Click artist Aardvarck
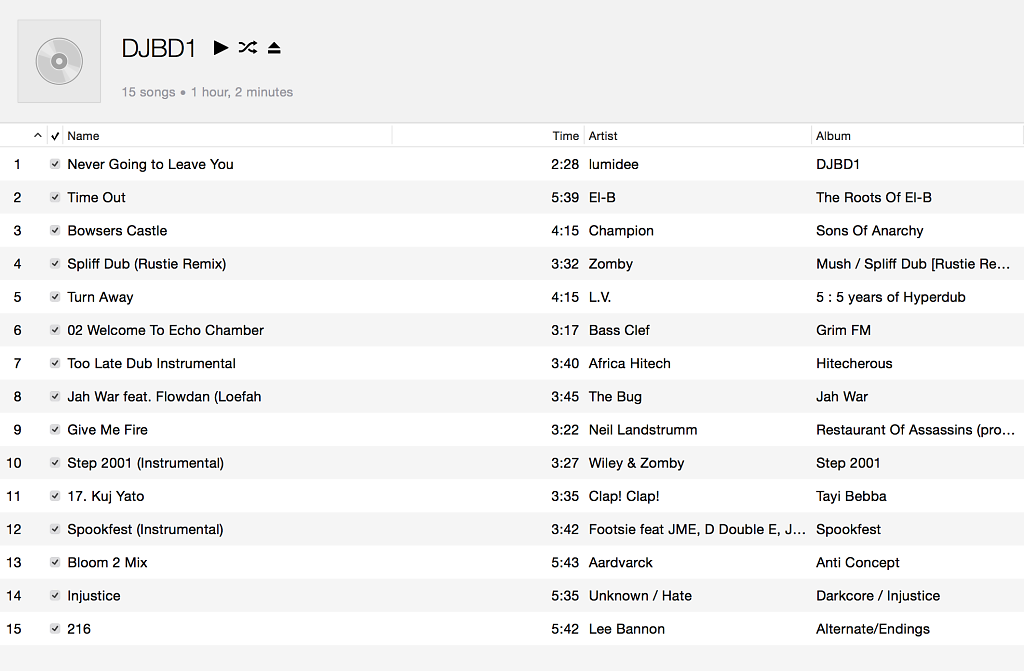The image size is (1024, 671). click(x=620, y=563)
